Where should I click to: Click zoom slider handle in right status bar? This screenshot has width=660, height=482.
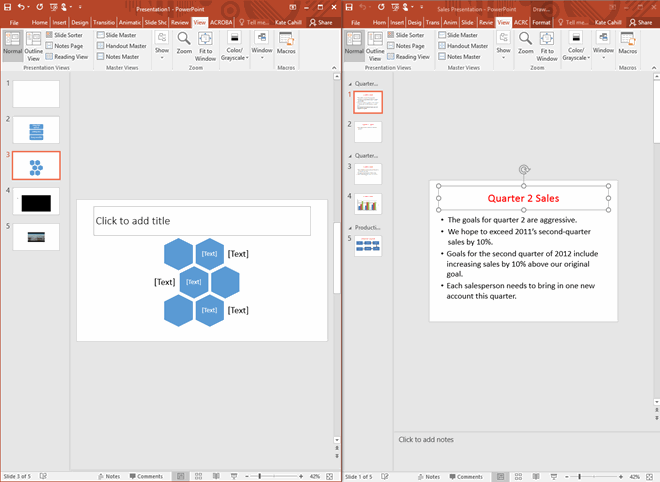pyautogui.click(x=580, y=477)
